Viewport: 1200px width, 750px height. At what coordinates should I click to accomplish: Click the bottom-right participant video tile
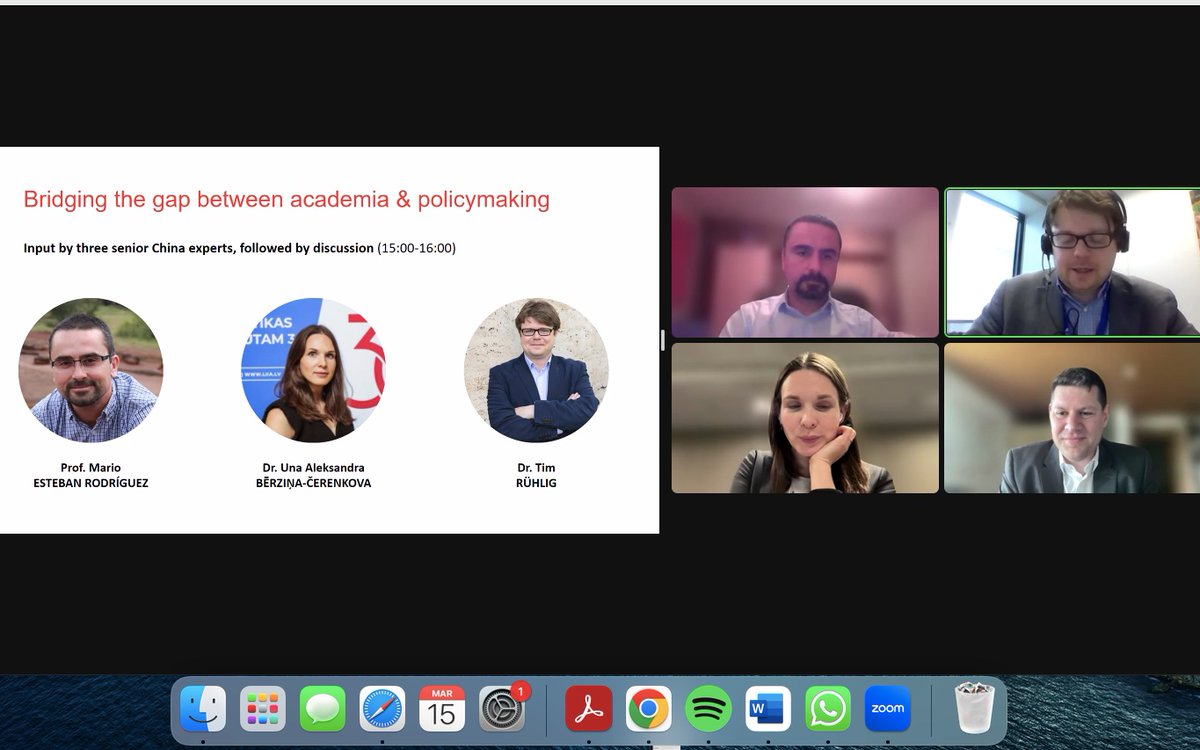point(1070,418)
